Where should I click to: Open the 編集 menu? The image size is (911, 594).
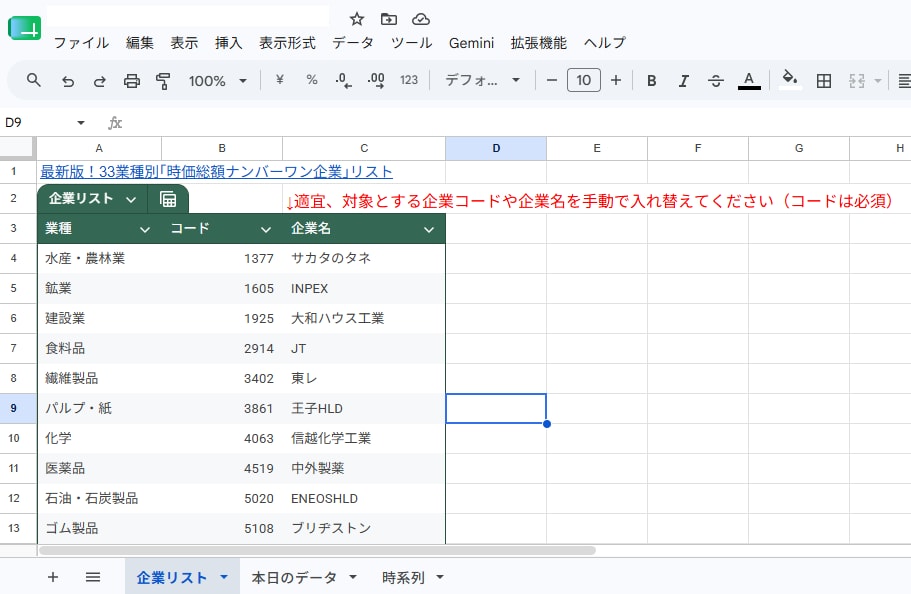click(140, 43)
